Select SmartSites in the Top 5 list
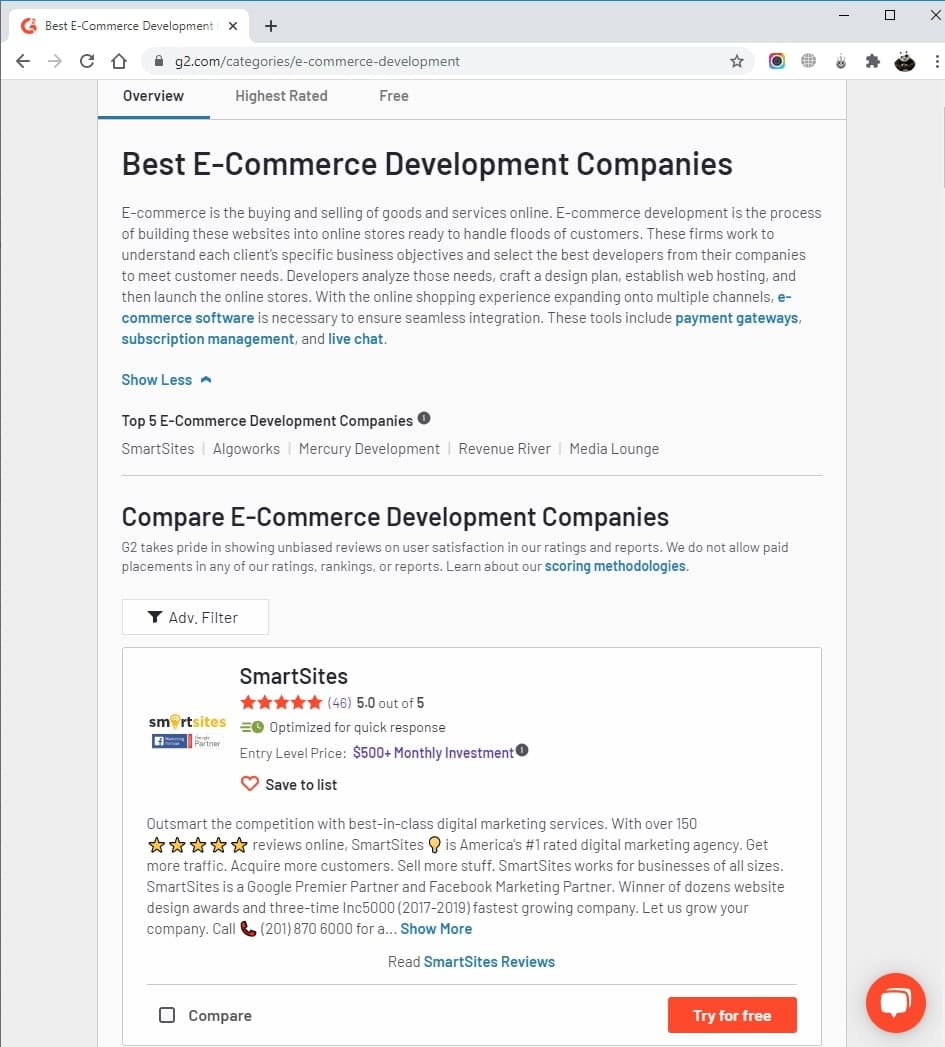 point(158,449)
